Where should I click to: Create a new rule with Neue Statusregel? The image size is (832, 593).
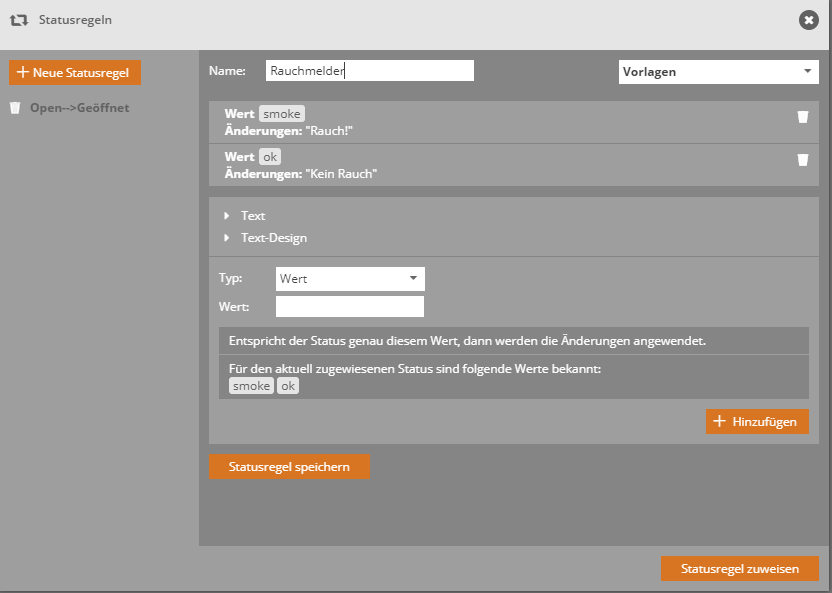pyautogui.click(x=75, y=73)
